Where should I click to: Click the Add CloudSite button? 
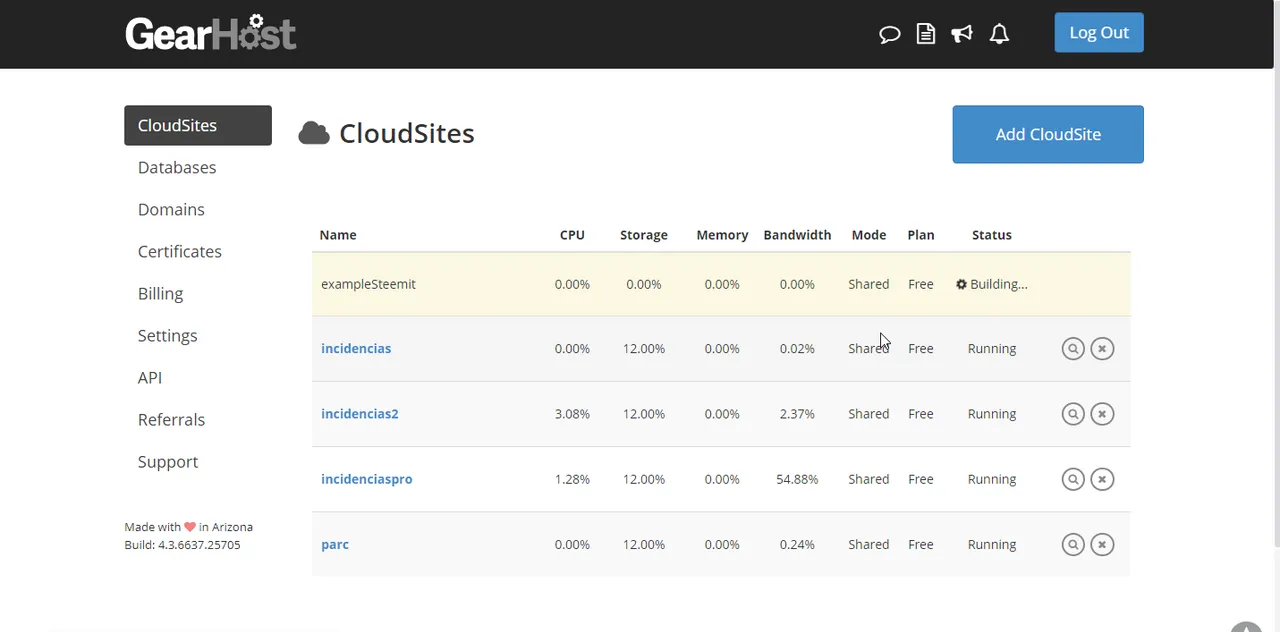point(1048,134)
